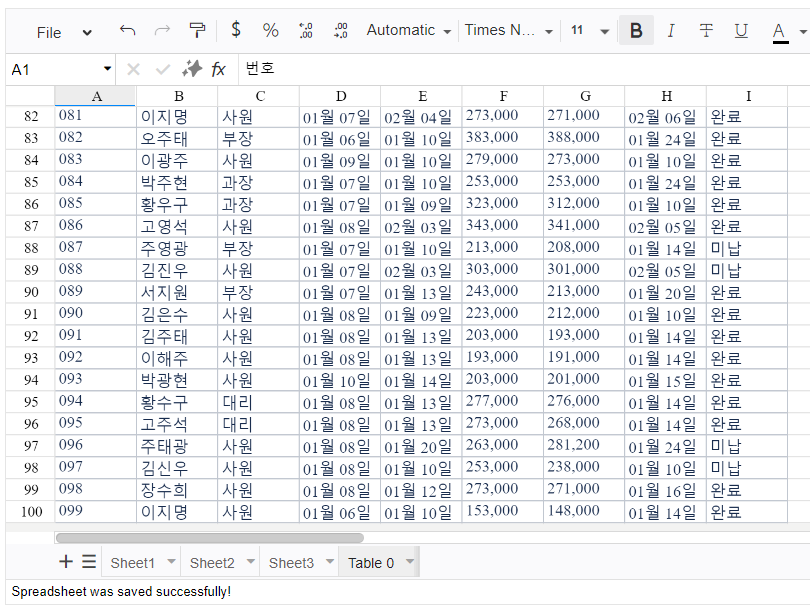Select the 238,000 amount cell
The width and height of the screenshot is (810, 612).
pos(584,468)
